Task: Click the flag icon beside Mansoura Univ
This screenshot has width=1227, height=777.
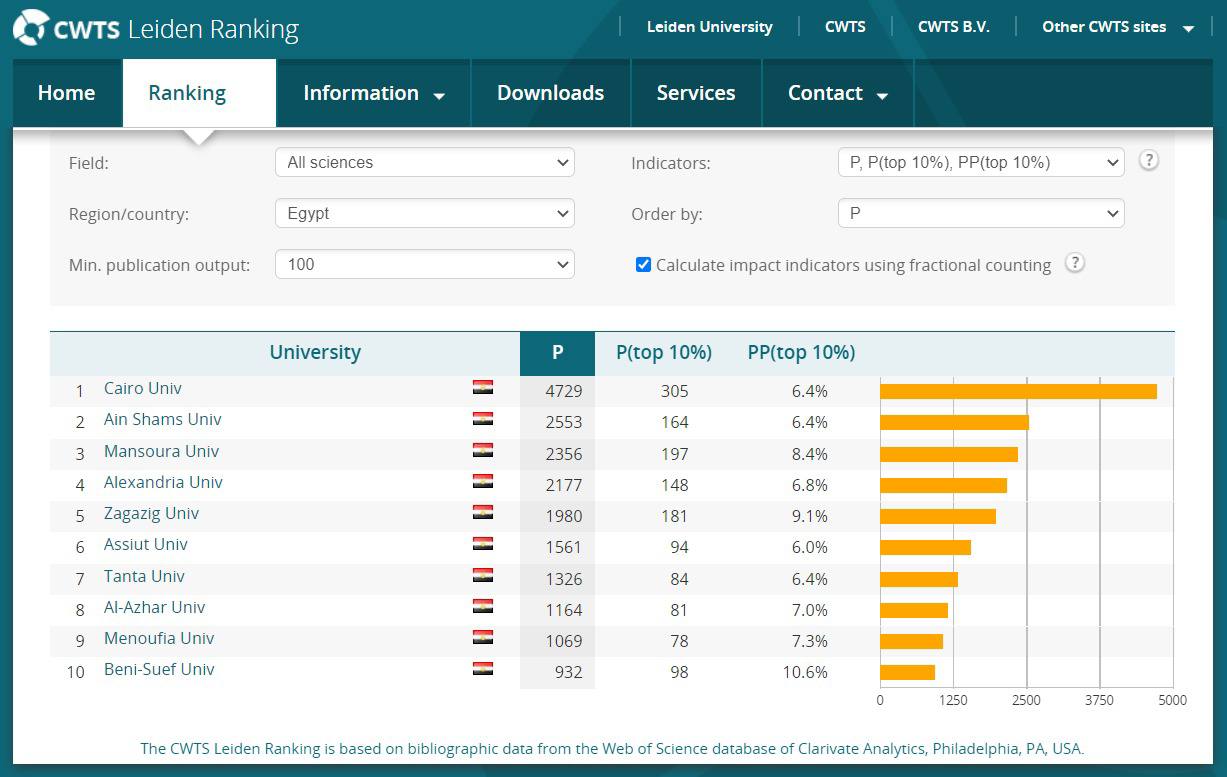Action: click(x=483, y=451)
